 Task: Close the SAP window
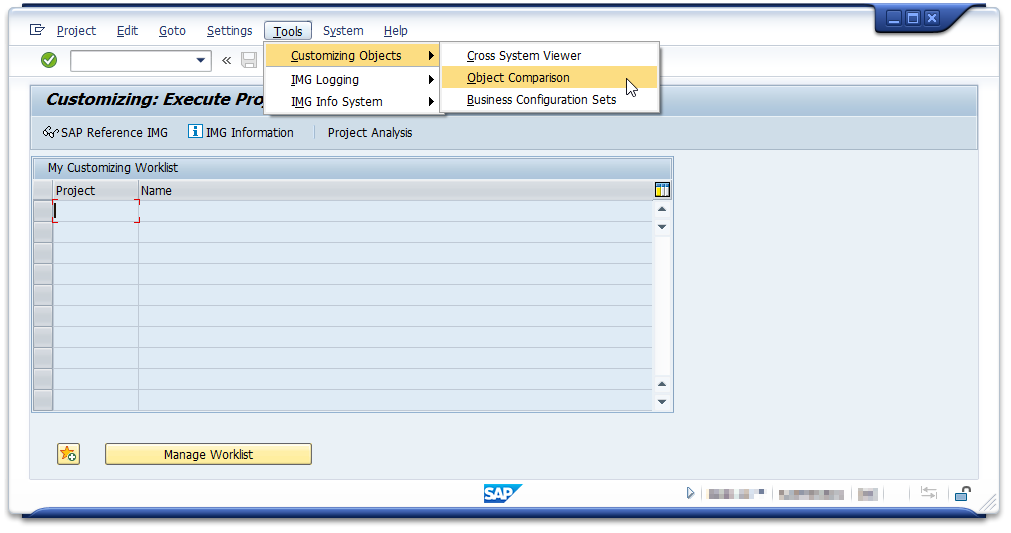(x=932, y=18)
